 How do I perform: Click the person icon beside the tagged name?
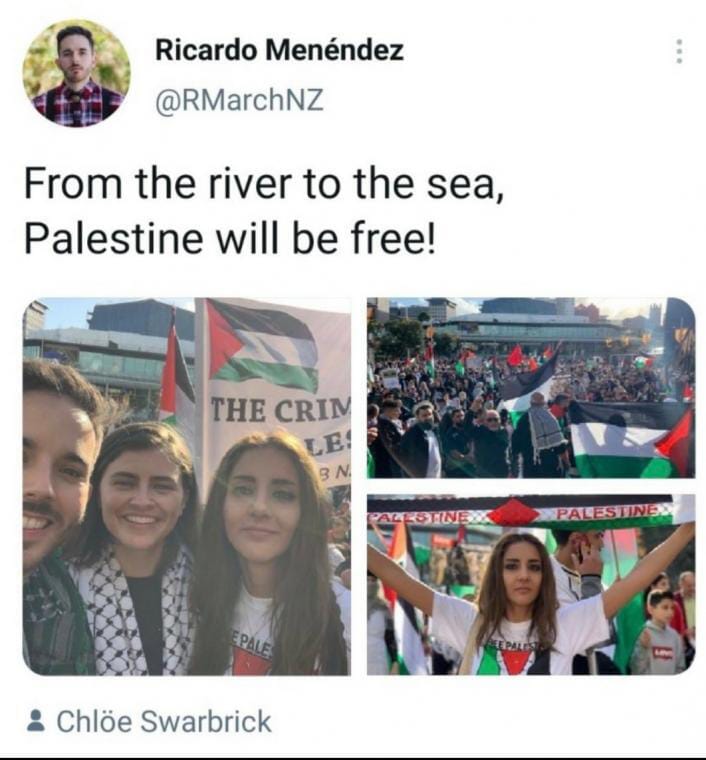[35, 720]
